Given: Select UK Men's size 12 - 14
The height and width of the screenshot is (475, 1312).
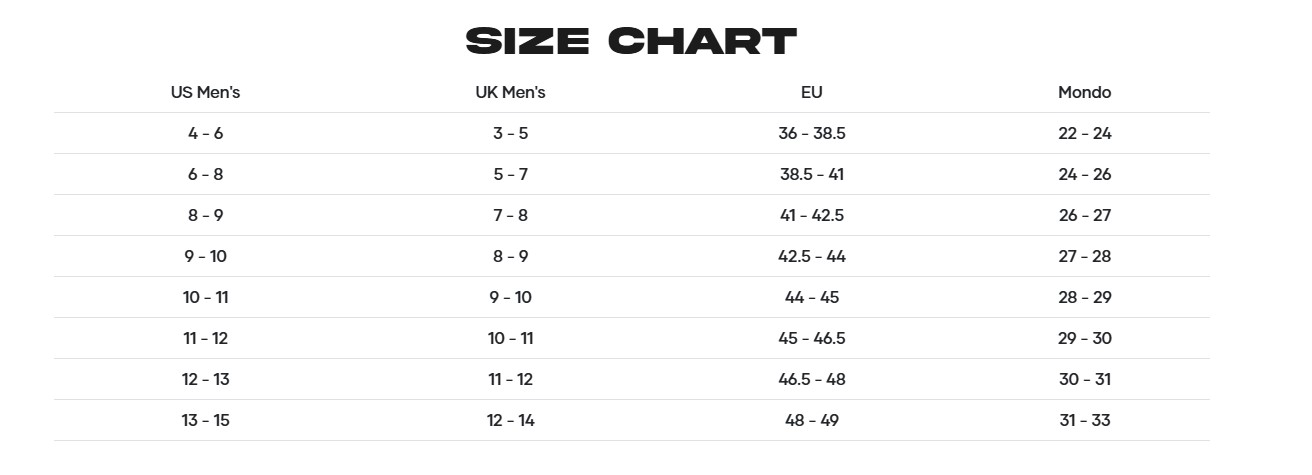Looking at the screenshot, I should coord(510,420).
